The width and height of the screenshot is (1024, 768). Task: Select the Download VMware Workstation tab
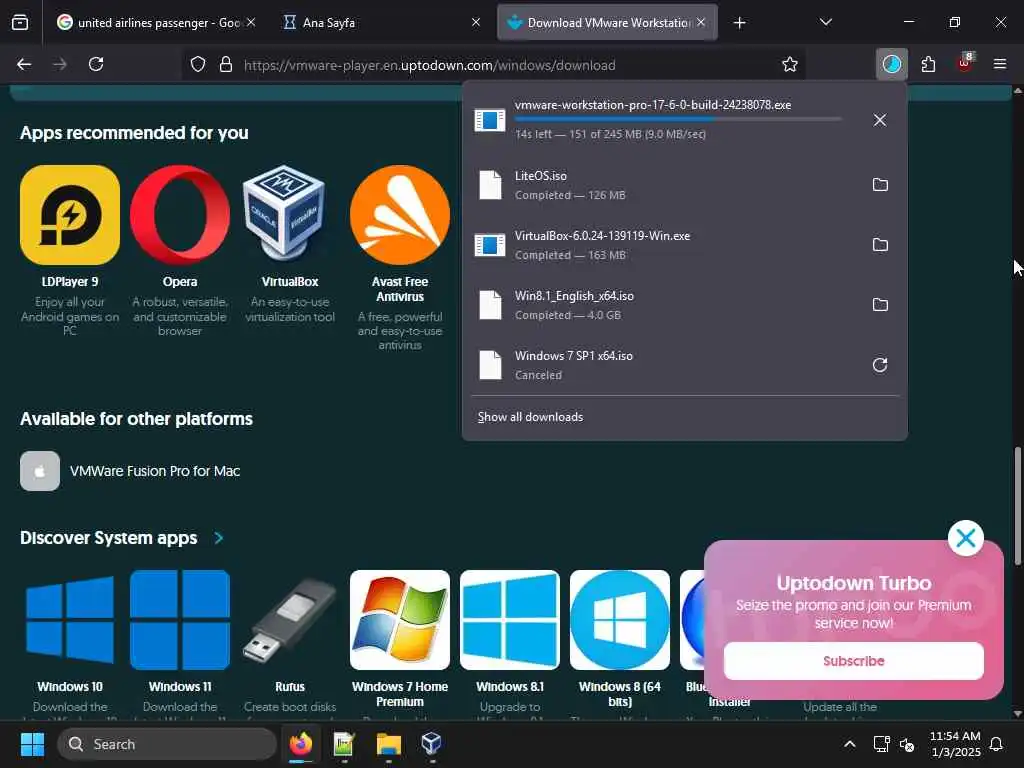(x=607, y=23)
